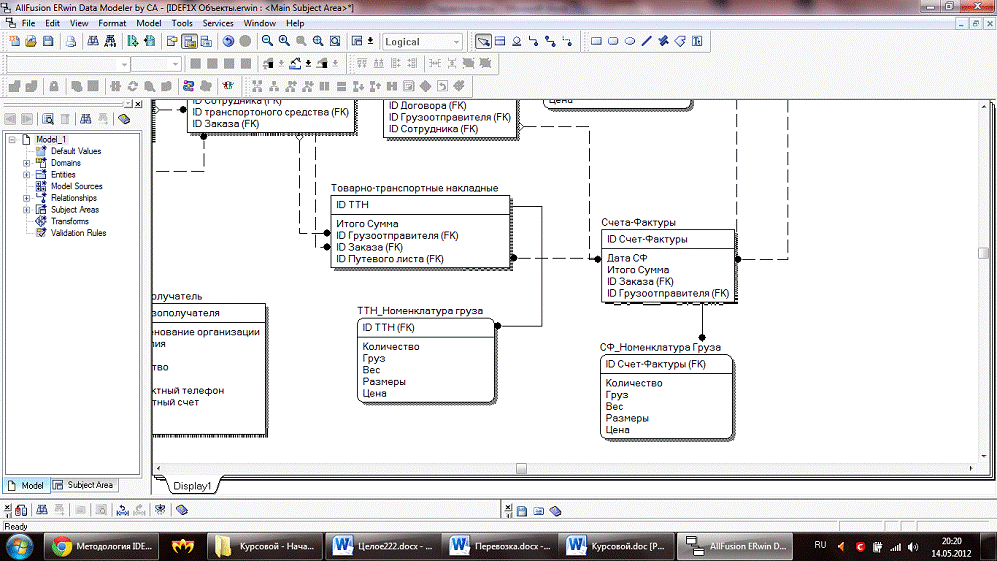Screen dimensions: 997x561
Task: Toggle the rectangle shape tool
Action: 596,42
